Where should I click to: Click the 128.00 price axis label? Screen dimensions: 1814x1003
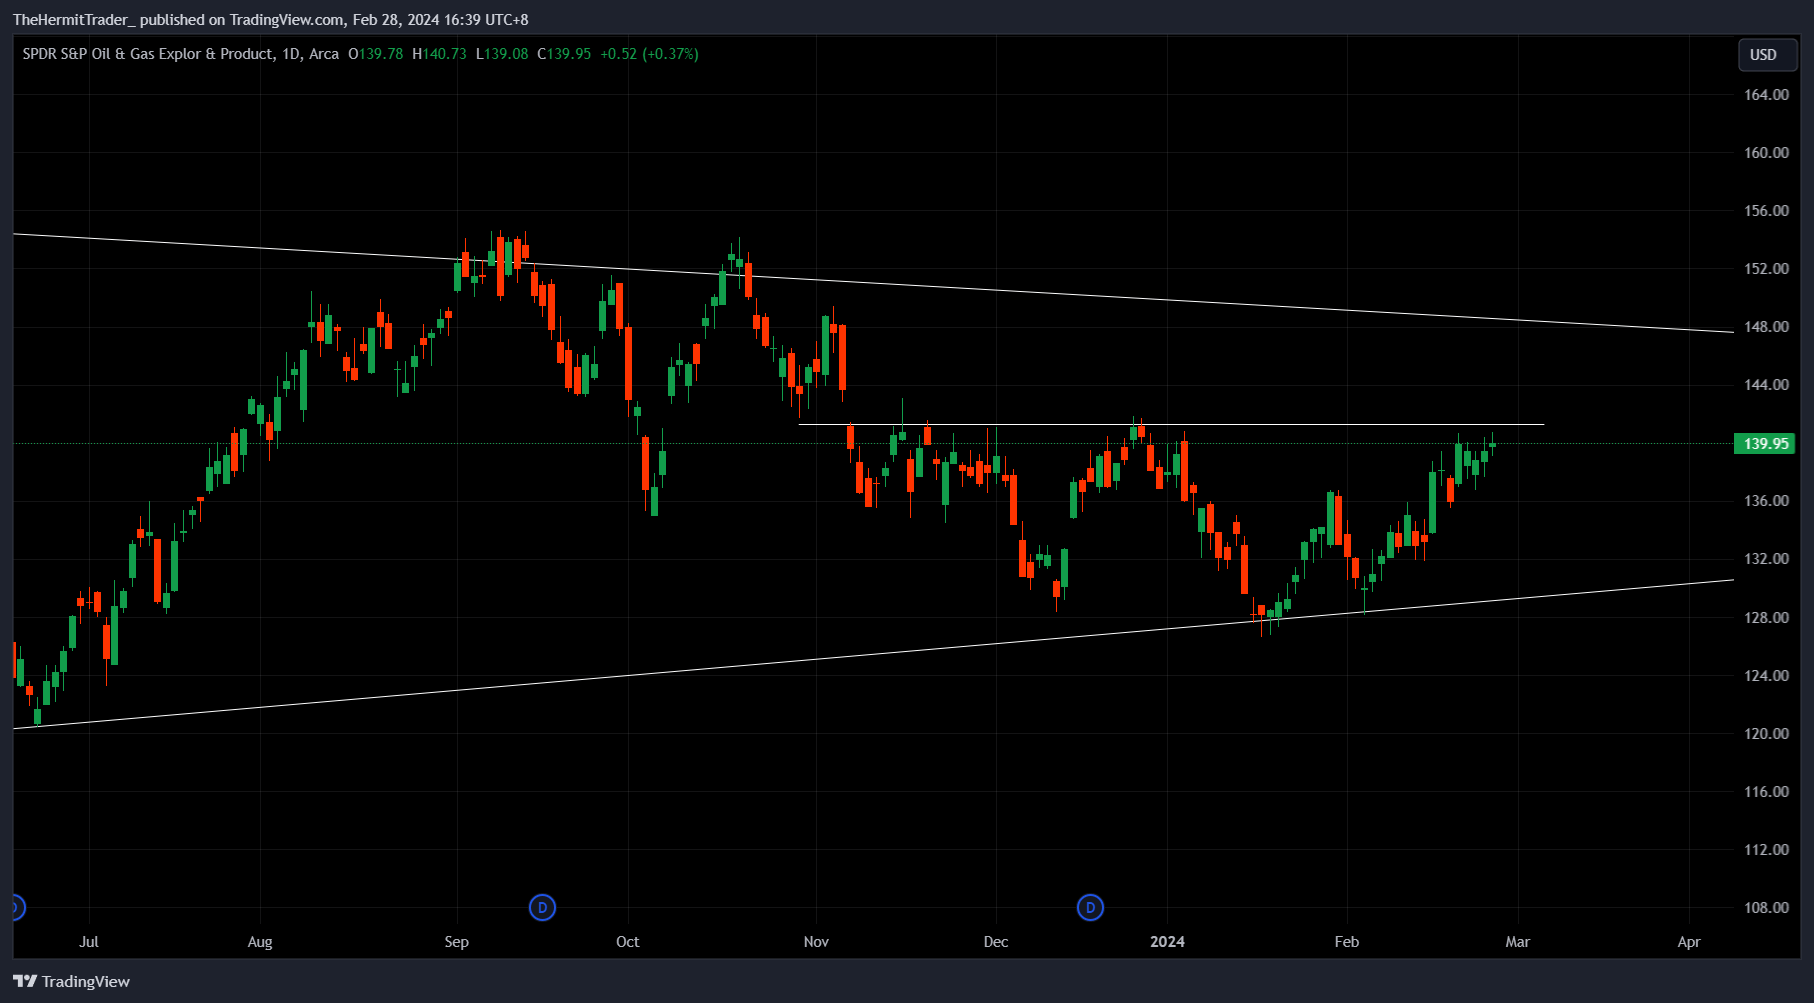[1766, 618]
